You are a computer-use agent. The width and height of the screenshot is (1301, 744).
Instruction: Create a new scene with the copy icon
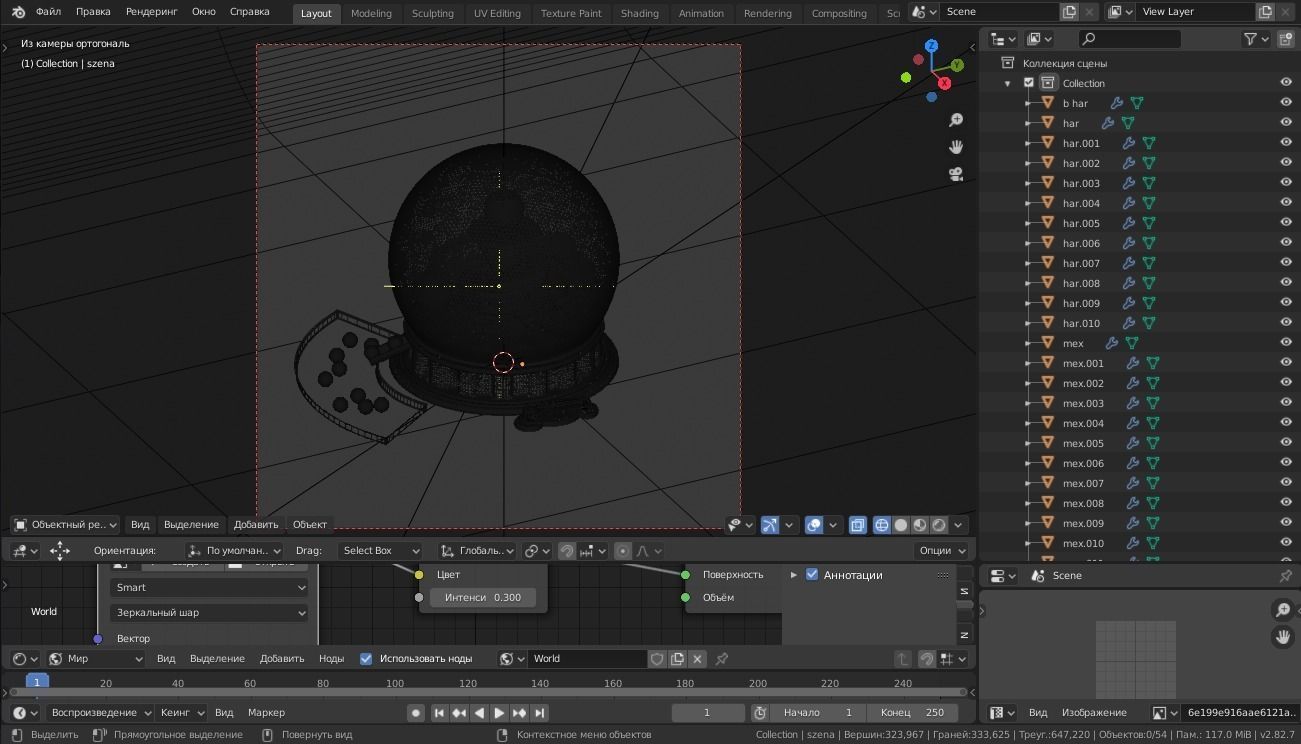(1069, 12)
